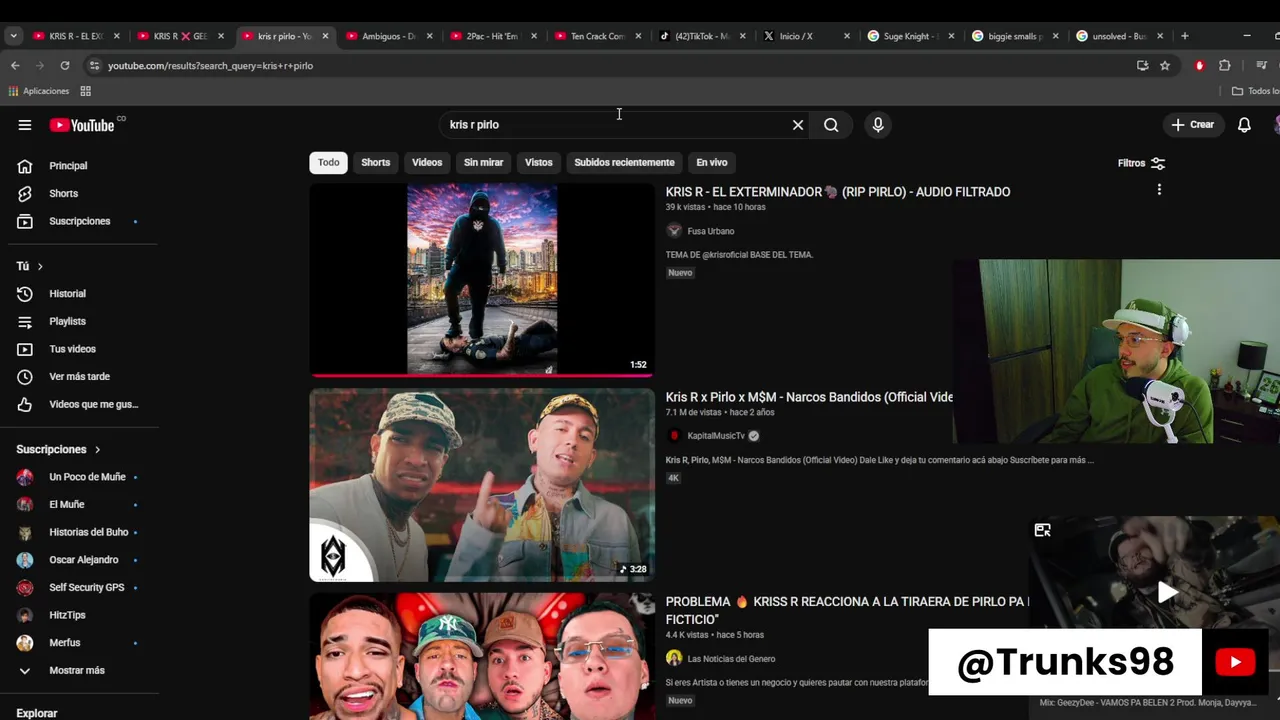Open the PROBLEMA reaction video thumbnail
The height and width of the screenshot is (720, 1280).
click(x=482, y=657)
